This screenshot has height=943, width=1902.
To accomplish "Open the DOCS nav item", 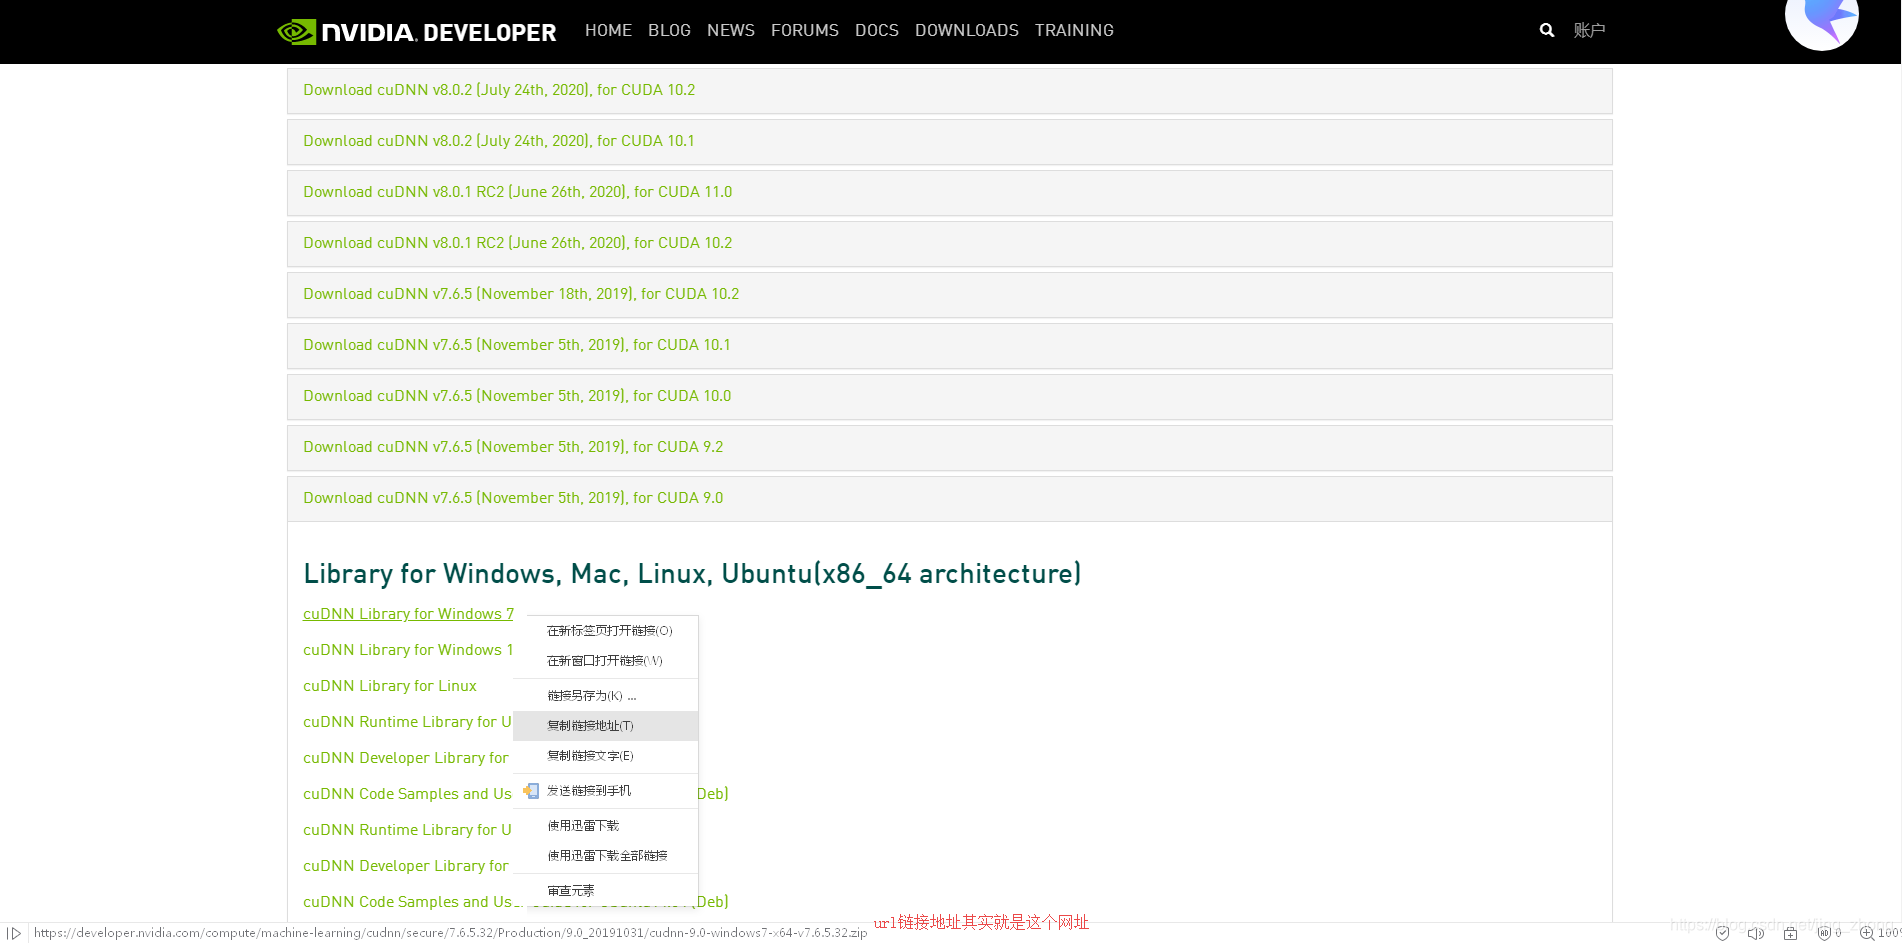I will point(877,31).
